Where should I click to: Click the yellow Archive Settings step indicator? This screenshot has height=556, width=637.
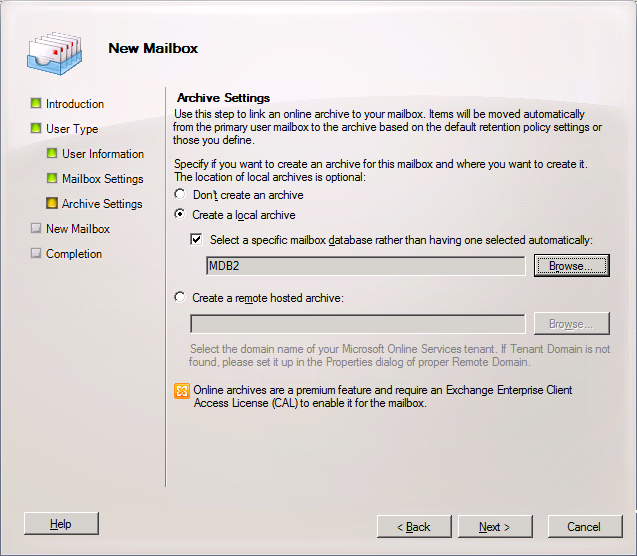[x=52, y=203]
